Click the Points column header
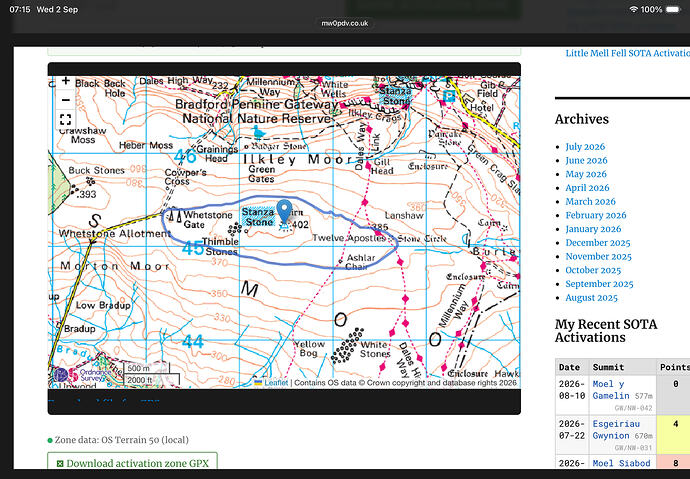 (x=675, y=367)
